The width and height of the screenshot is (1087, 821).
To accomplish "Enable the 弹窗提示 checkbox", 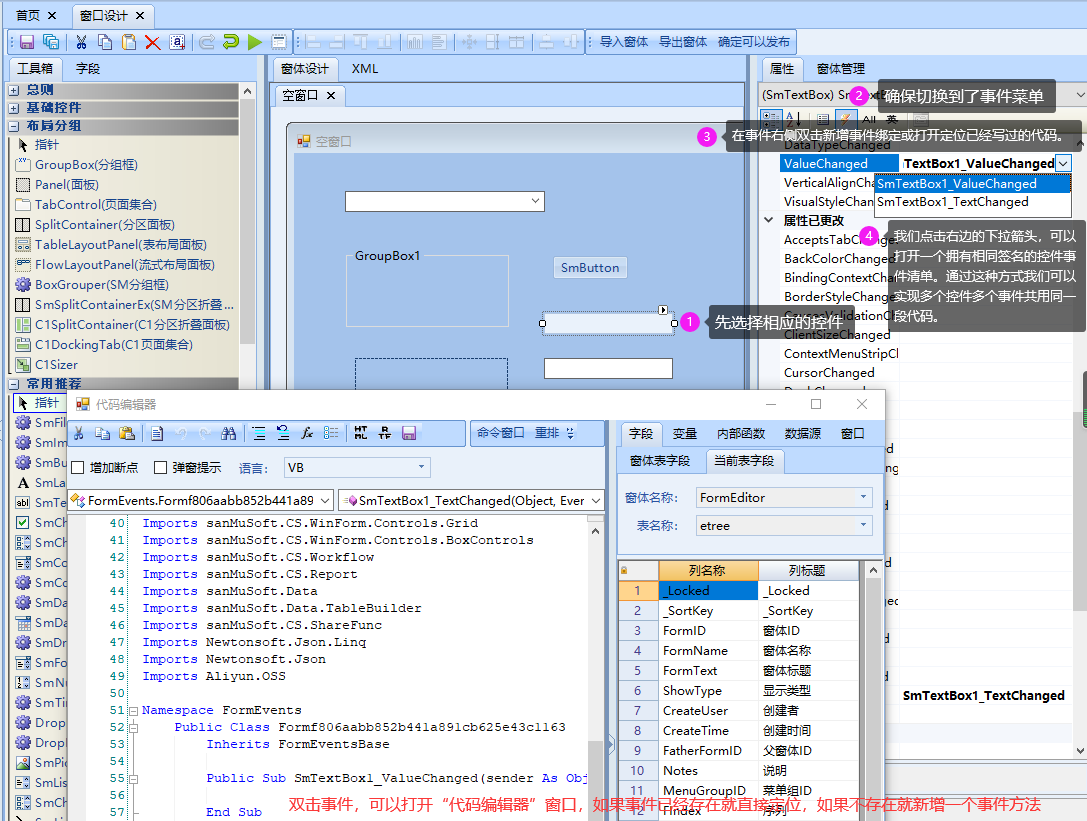I will [160, 468].
